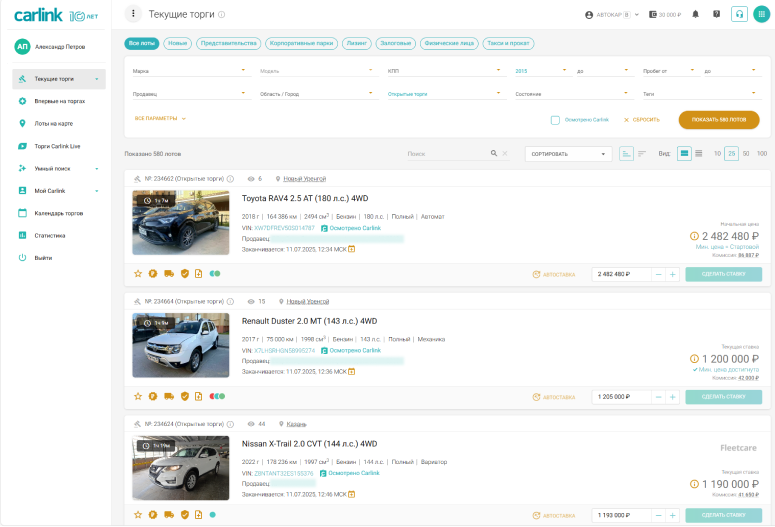The width and height of the screenshot is (775, 527).
Task: Click Сделать ставку for Renault Duster
Action: tap(723, 397)
